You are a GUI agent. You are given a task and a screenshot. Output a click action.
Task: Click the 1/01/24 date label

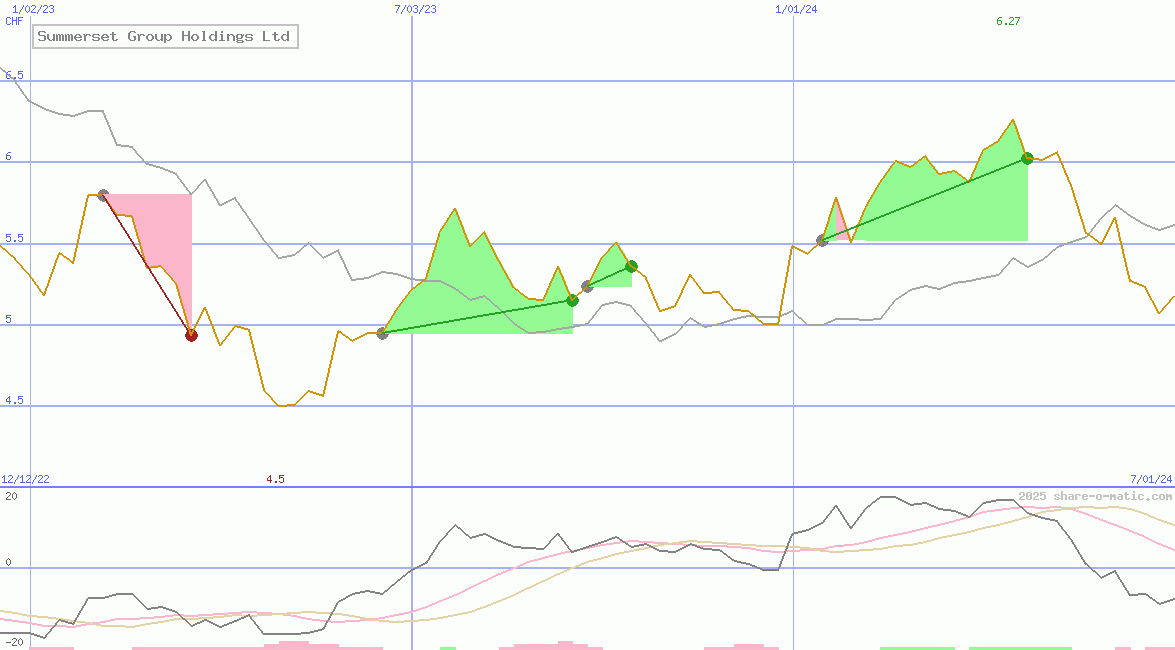(793, 10)
